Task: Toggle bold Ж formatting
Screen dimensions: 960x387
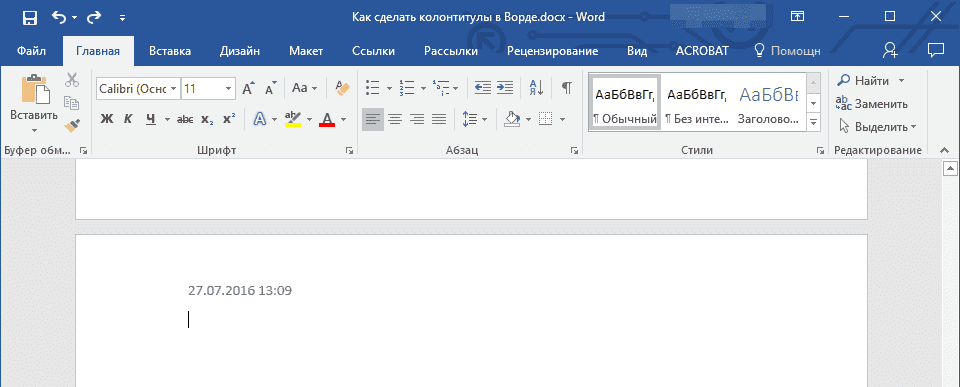Action: click(x=107, y=119)
